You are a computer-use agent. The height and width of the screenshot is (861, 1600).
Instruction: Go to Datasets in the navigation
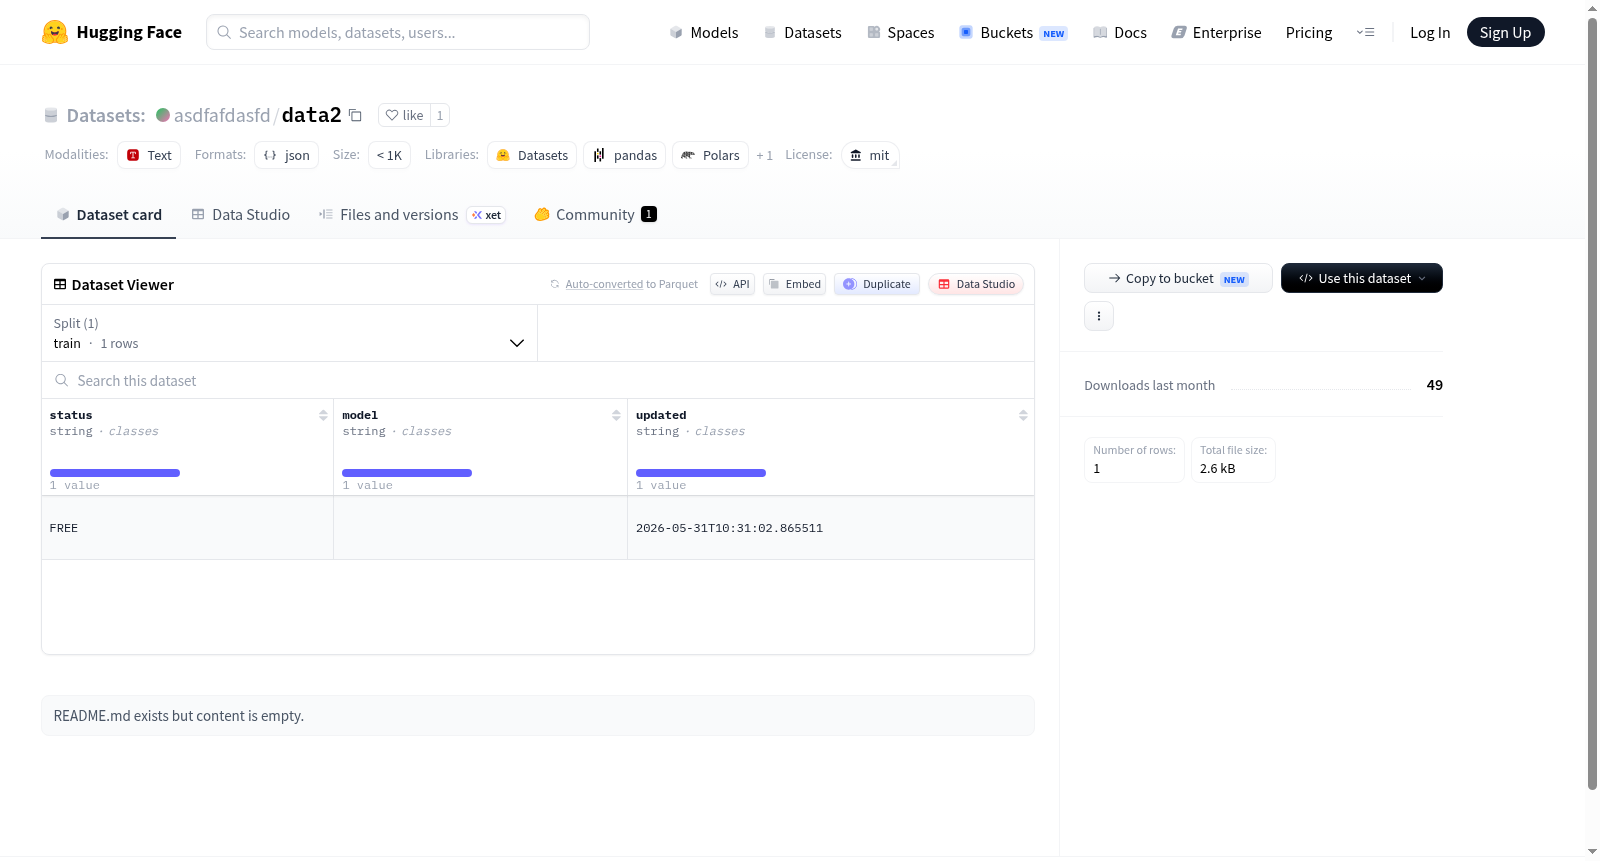802,33
